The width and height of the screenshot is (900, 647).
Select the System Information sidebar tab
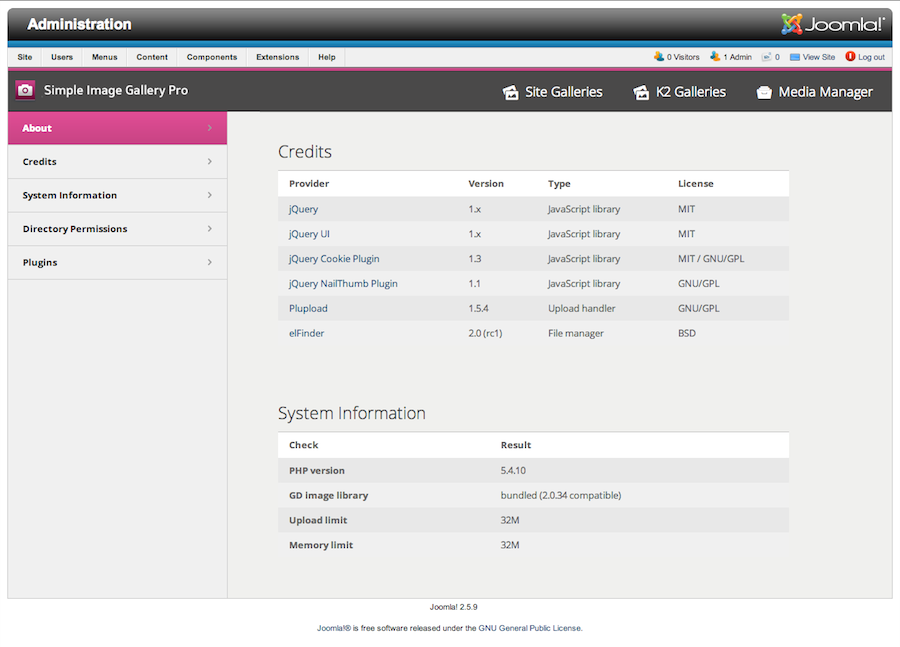tap(118, 195)
